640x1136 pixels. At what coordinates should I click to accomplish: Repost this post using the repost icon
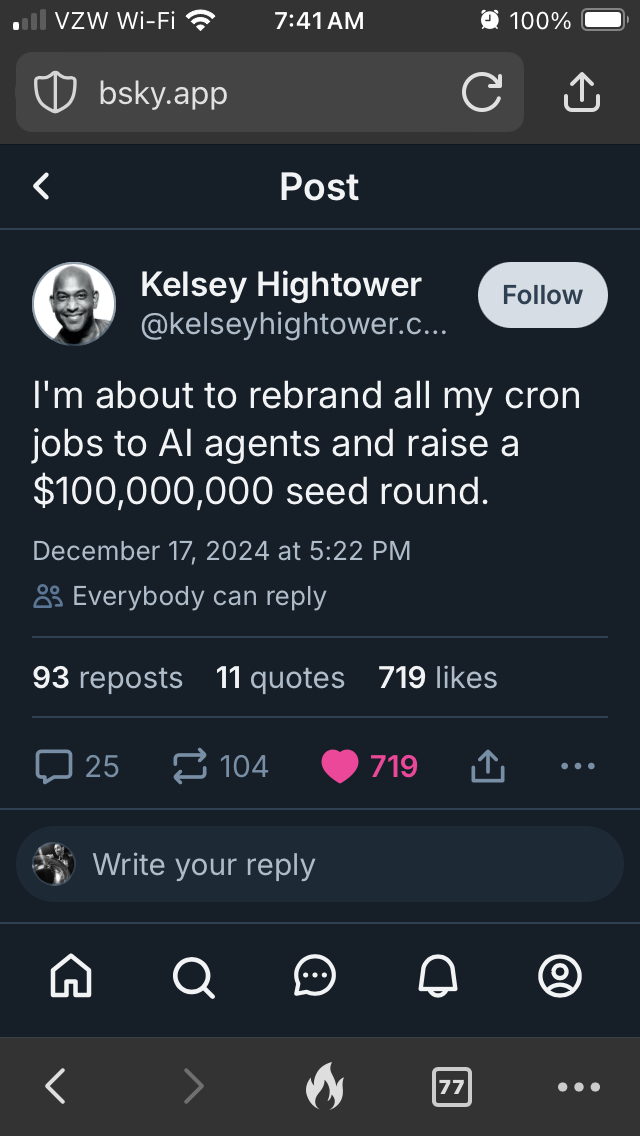(189, 766)
